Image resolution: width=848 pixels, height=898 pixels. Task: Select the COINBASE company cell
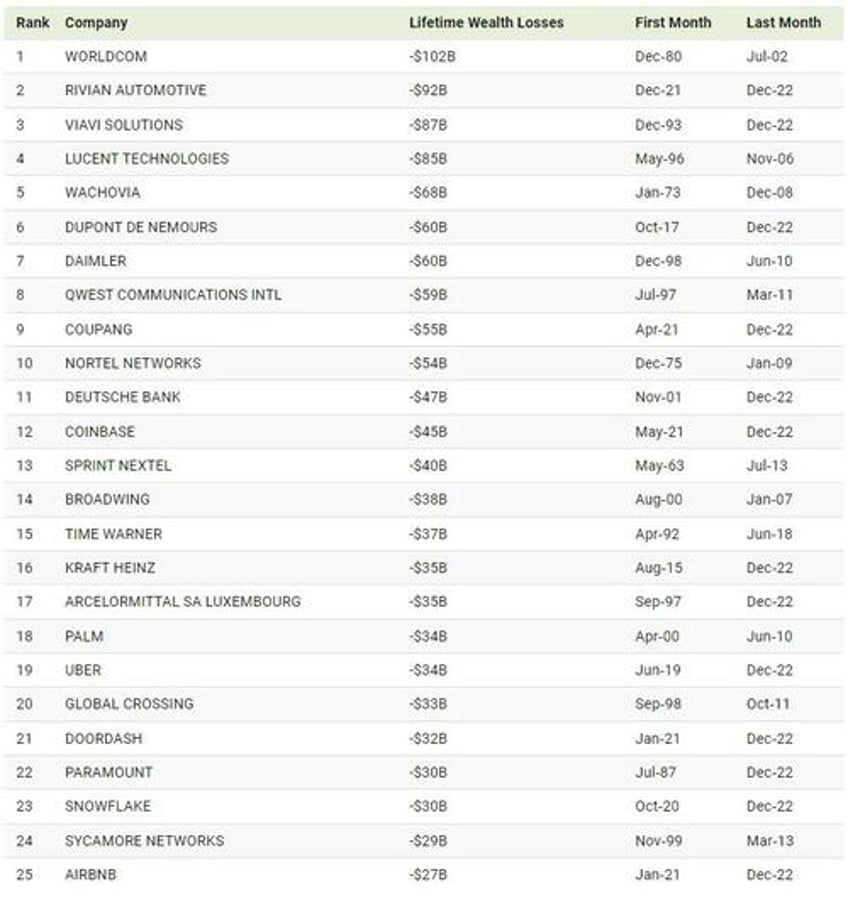point(100,431)
